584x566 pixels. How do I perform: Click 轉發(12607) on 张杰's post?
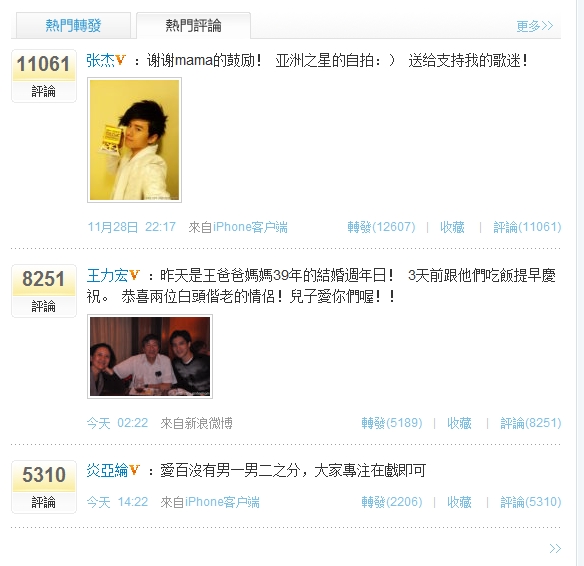pos(381,227)
